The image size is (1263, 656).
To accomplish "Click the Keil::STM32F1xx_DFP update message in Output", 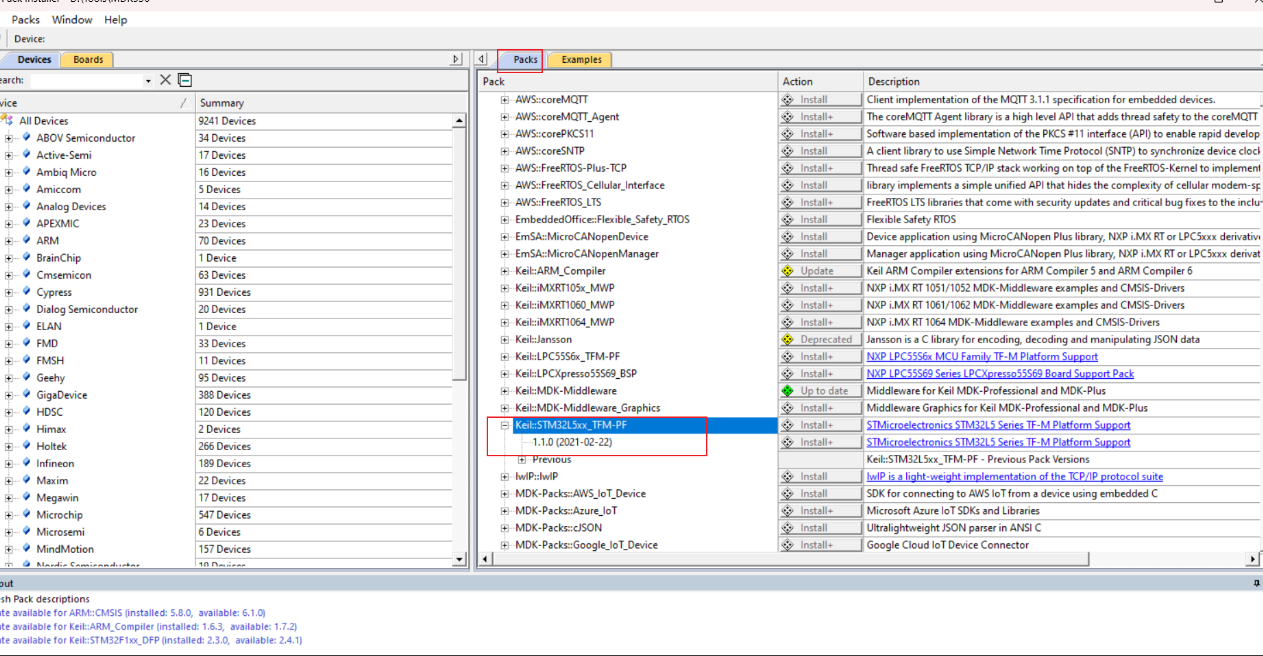I will 152,640.
